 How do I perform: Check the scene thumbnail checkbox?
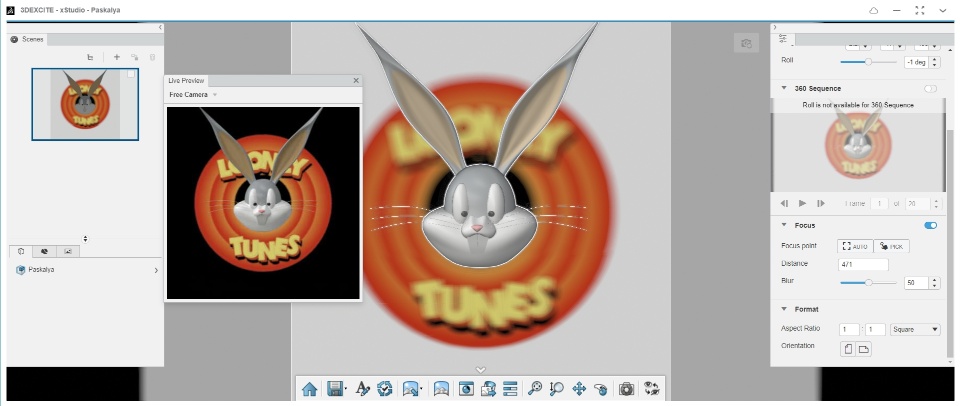point(131,74)
